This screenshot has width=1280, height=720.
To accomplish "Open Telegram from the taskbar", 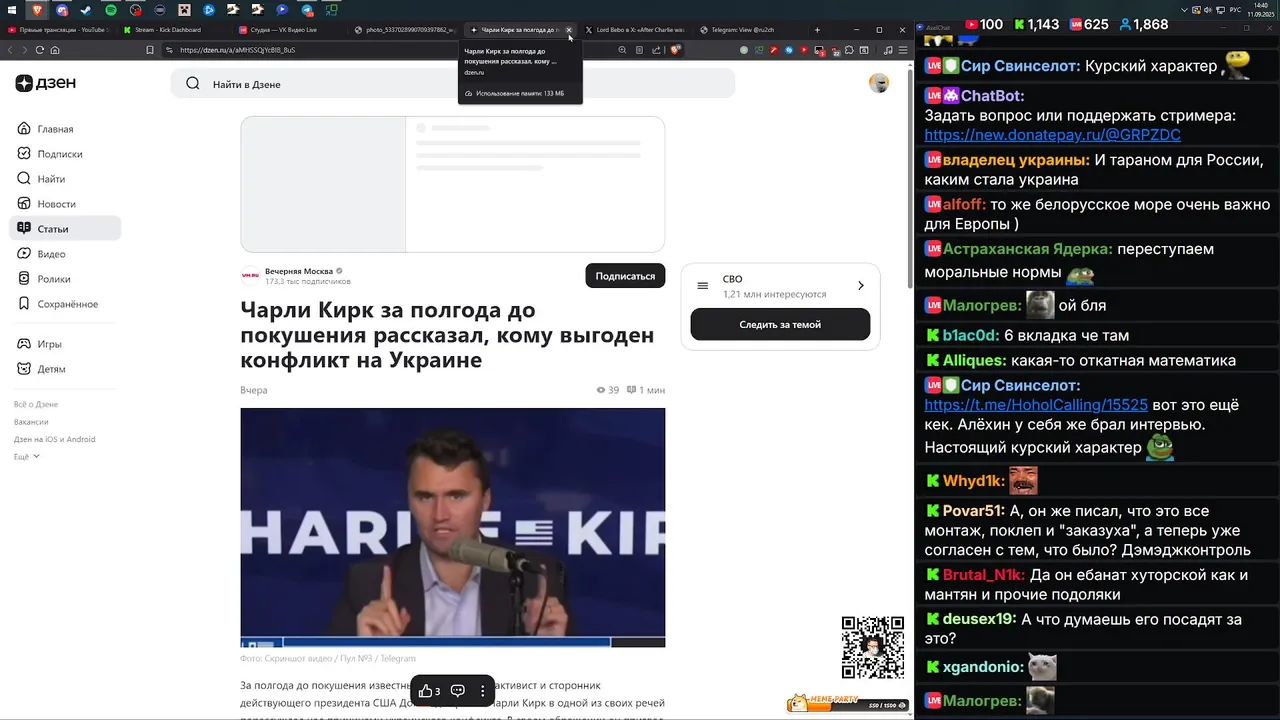I will [307, 9].
